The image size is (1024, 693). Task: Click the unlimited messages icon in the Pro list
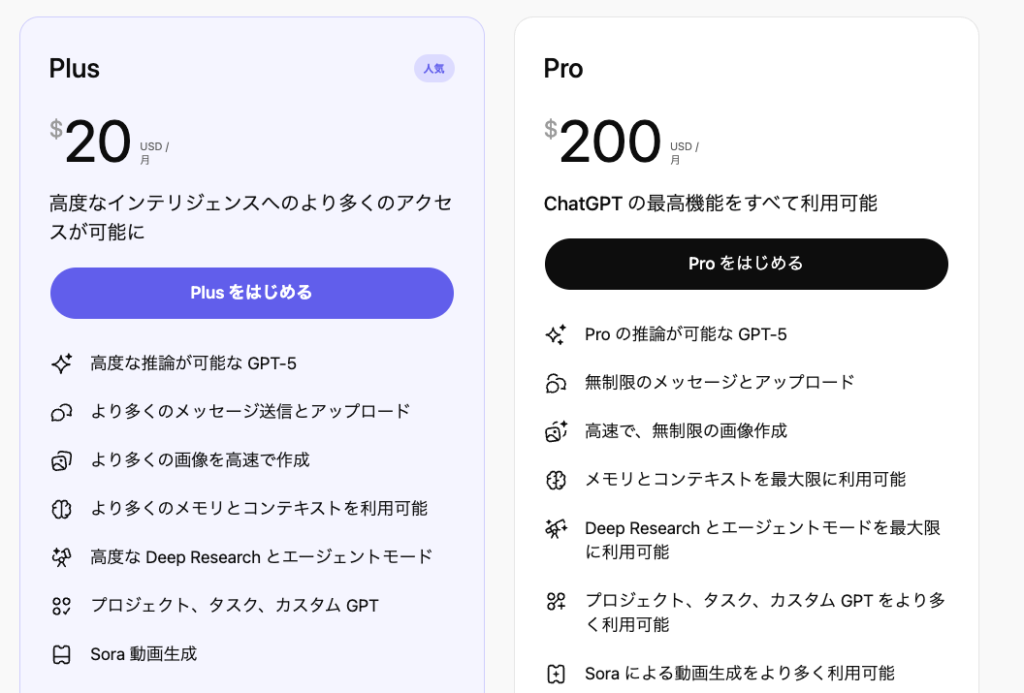(556, 383)
